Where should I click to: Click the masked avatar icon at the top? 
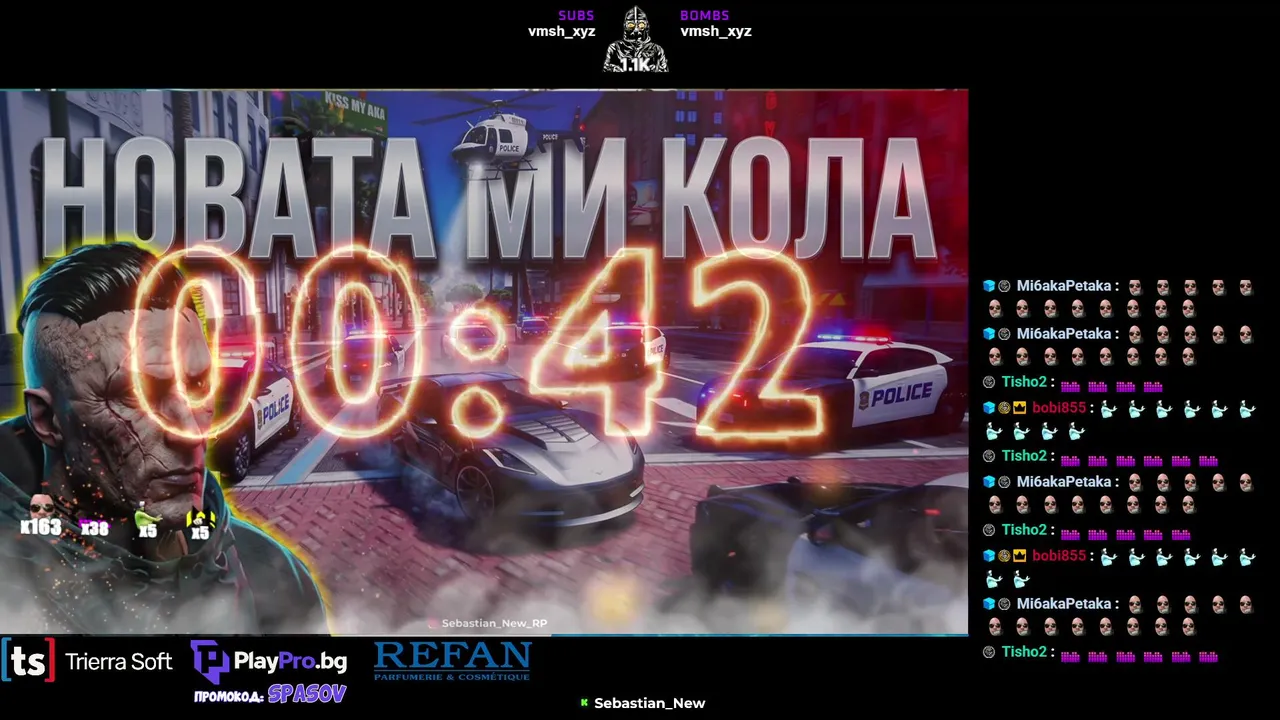click(x=635, y=39)
